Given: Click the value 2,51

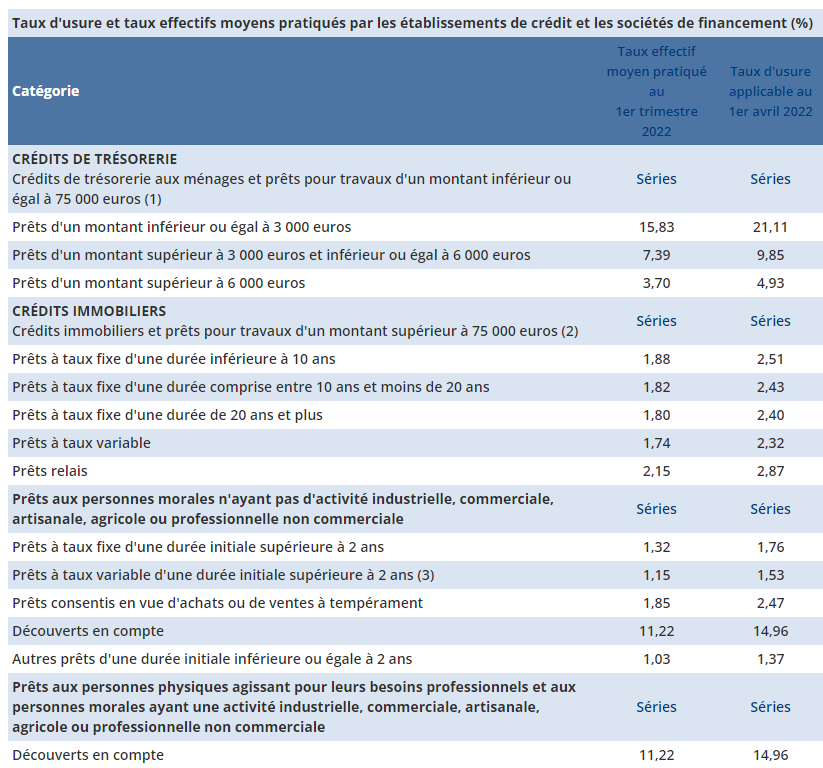Looking at the screenshot, I should (770, 359).
